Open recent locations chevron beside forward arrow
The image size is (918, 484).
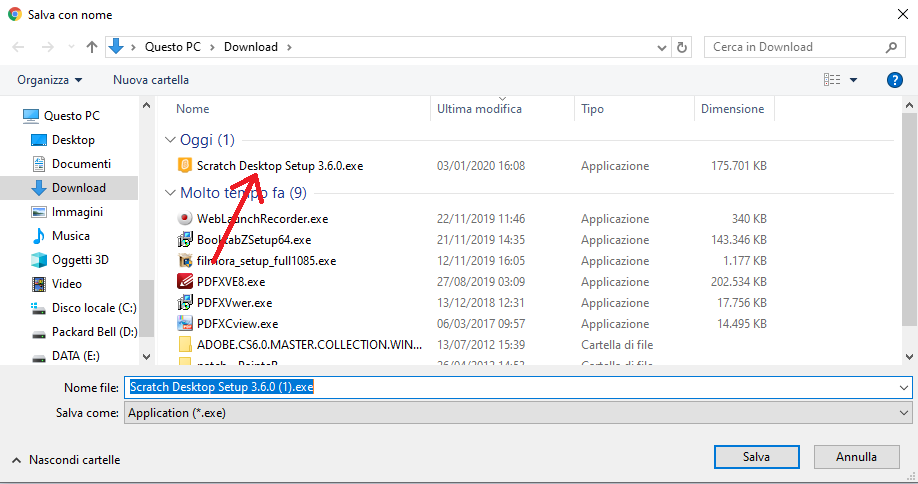click(71, 47)
